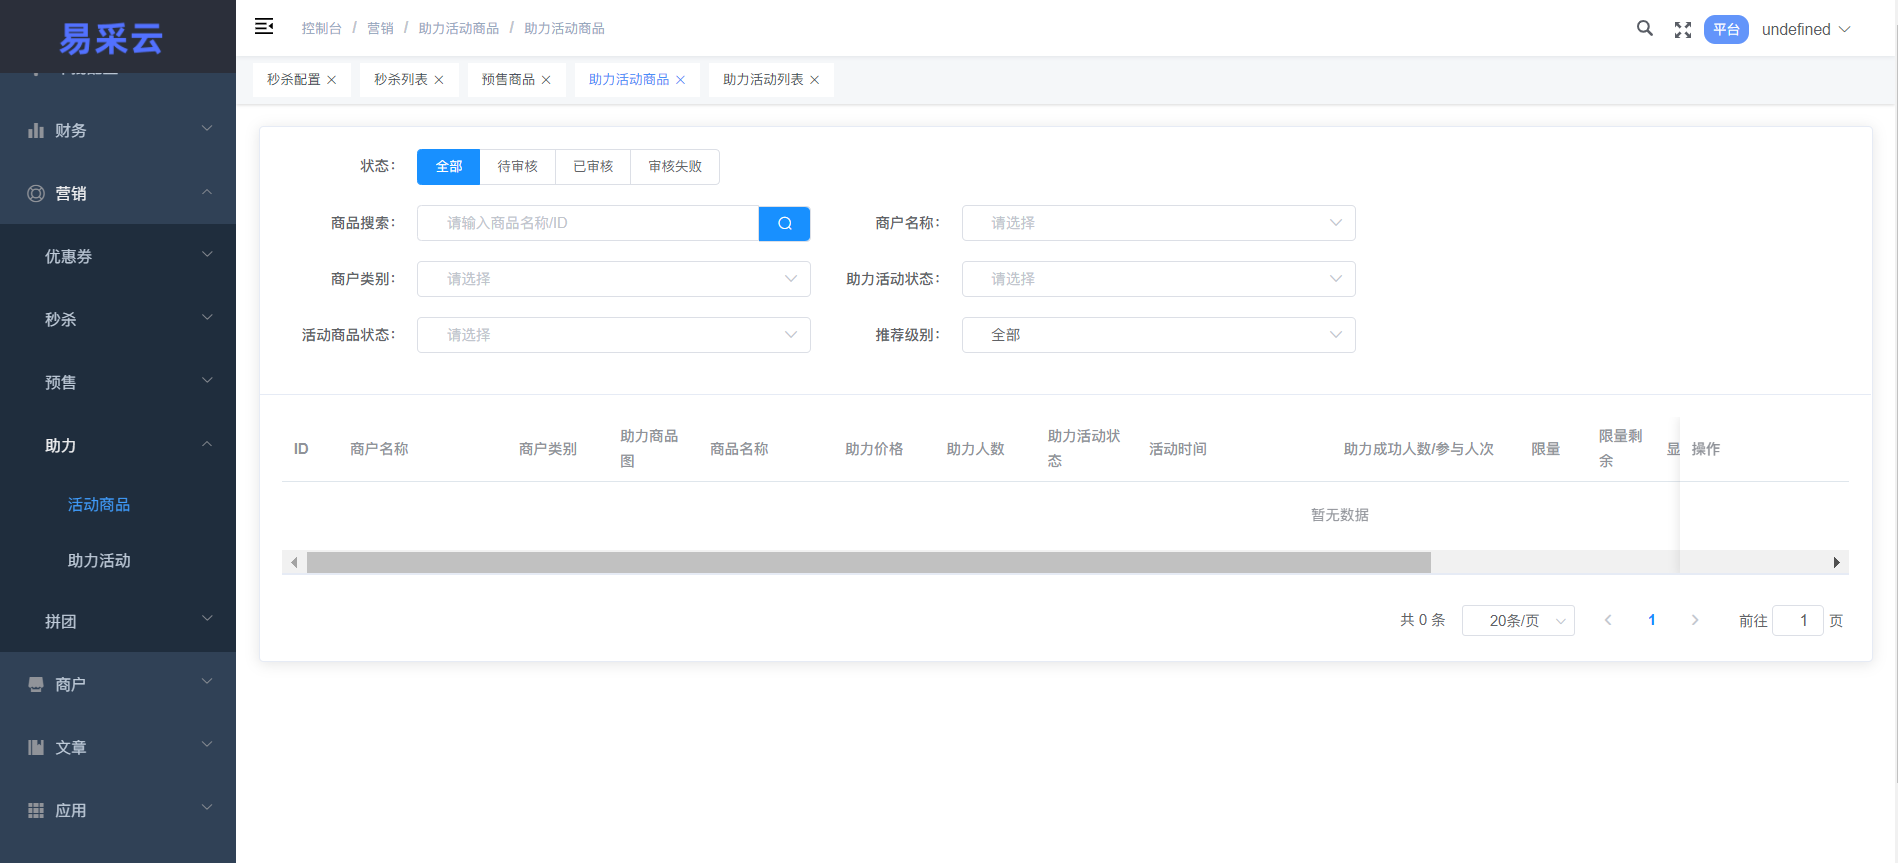Close the 助力活动商品 tab
The height and width of the screenshot is (863, 1898).
[x=681, y=80]
